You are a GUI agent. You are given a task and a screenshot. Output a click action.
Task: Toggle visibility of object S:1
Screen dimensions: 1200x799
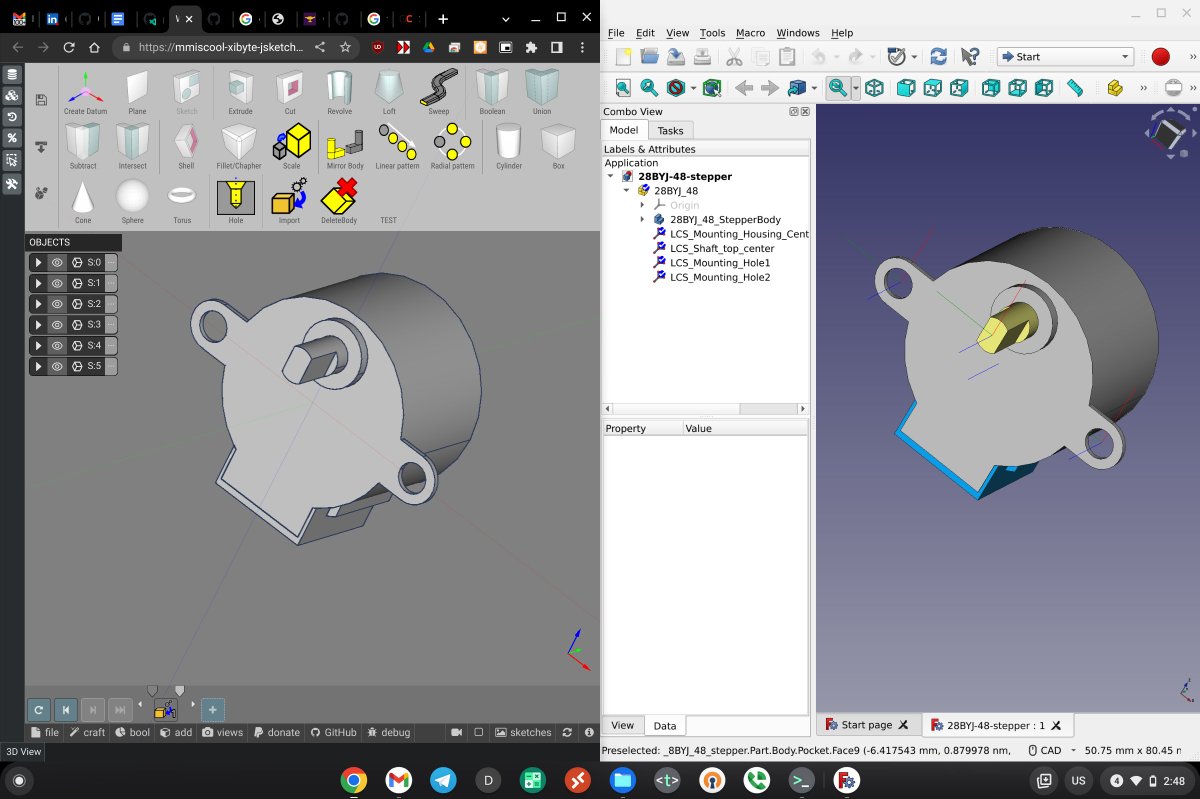(57, 283)
